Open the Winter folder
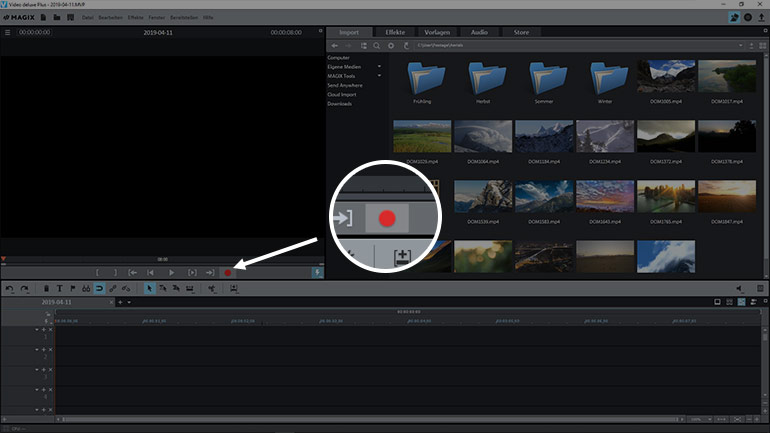Viewport: 770px width, 433px height. tap(605, 81)
